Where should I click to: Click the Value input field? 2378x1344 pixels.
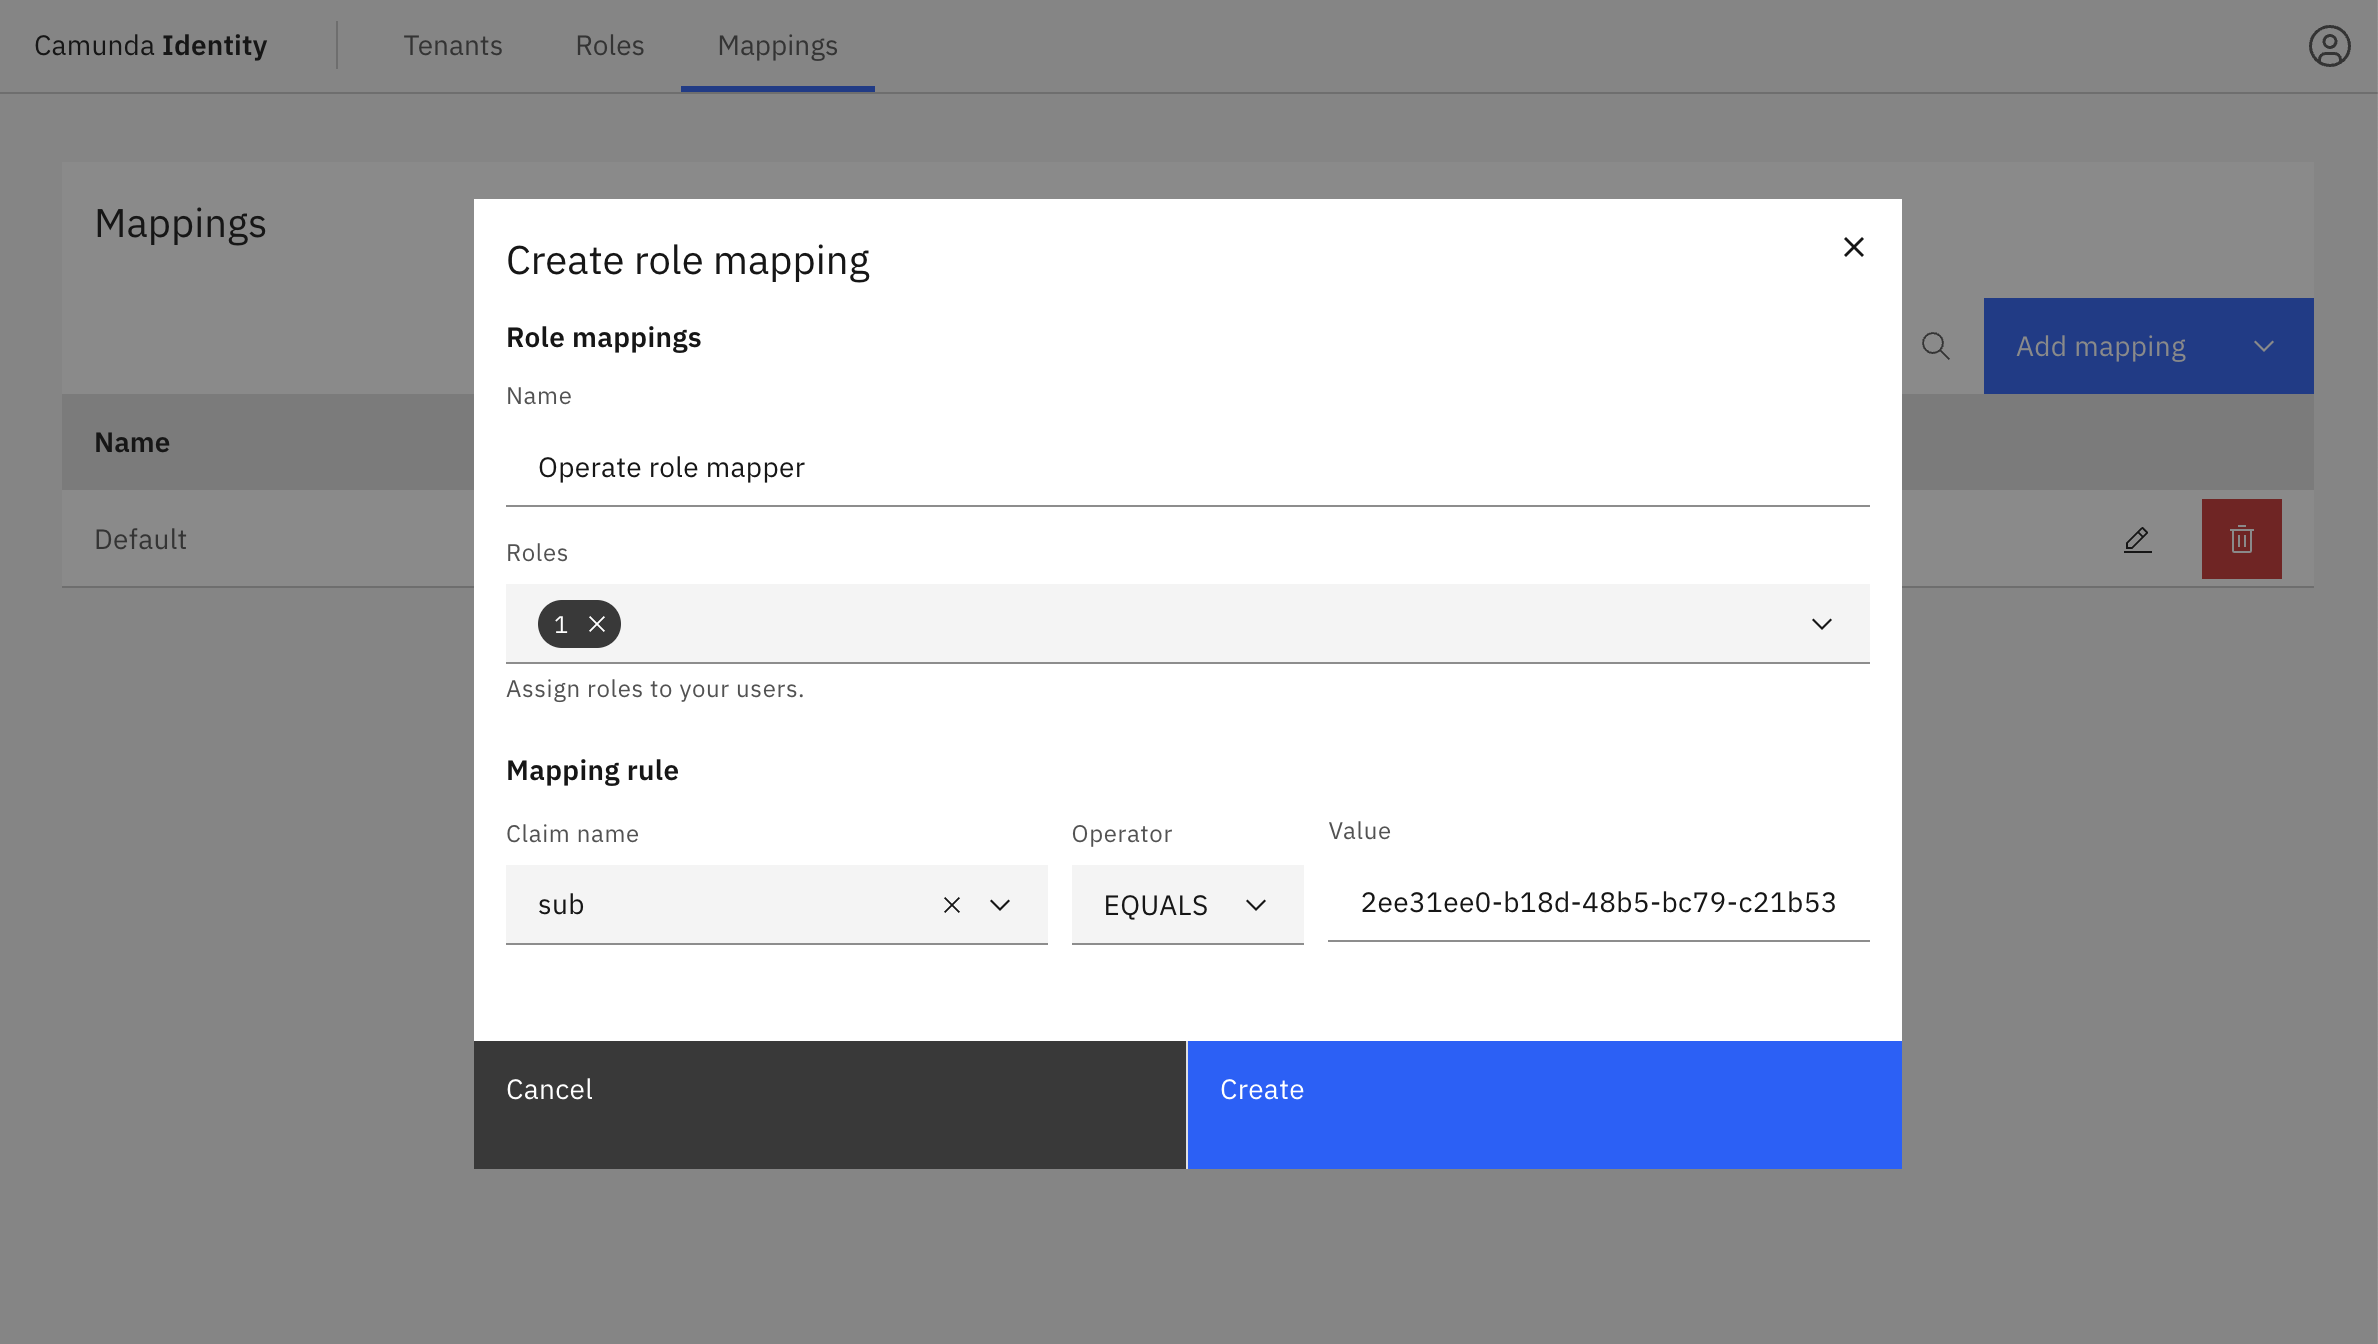(x=1599, y=901)
